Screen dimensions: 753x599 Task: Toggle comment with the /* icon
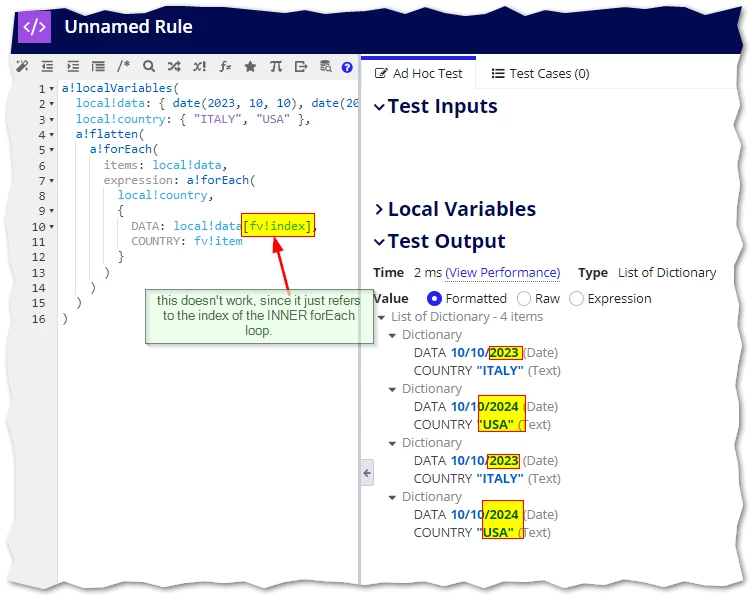123,66
